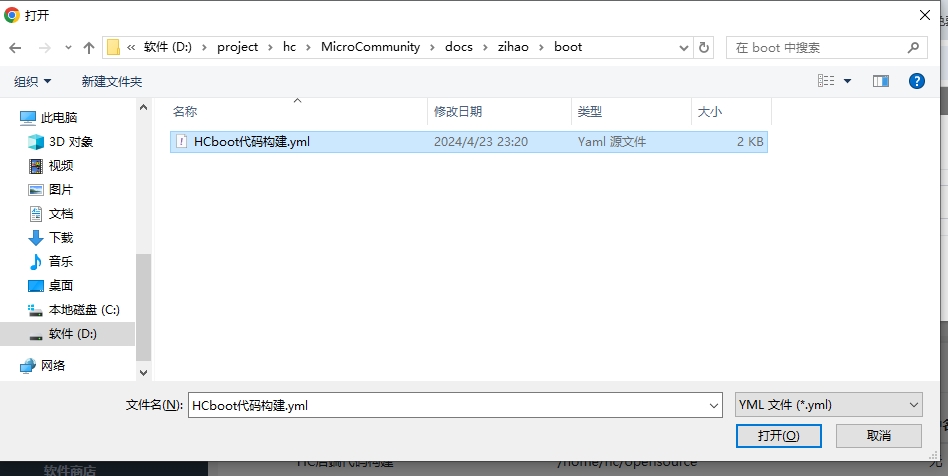Open 本地磁盘 (C:) drive

(83, 310)
